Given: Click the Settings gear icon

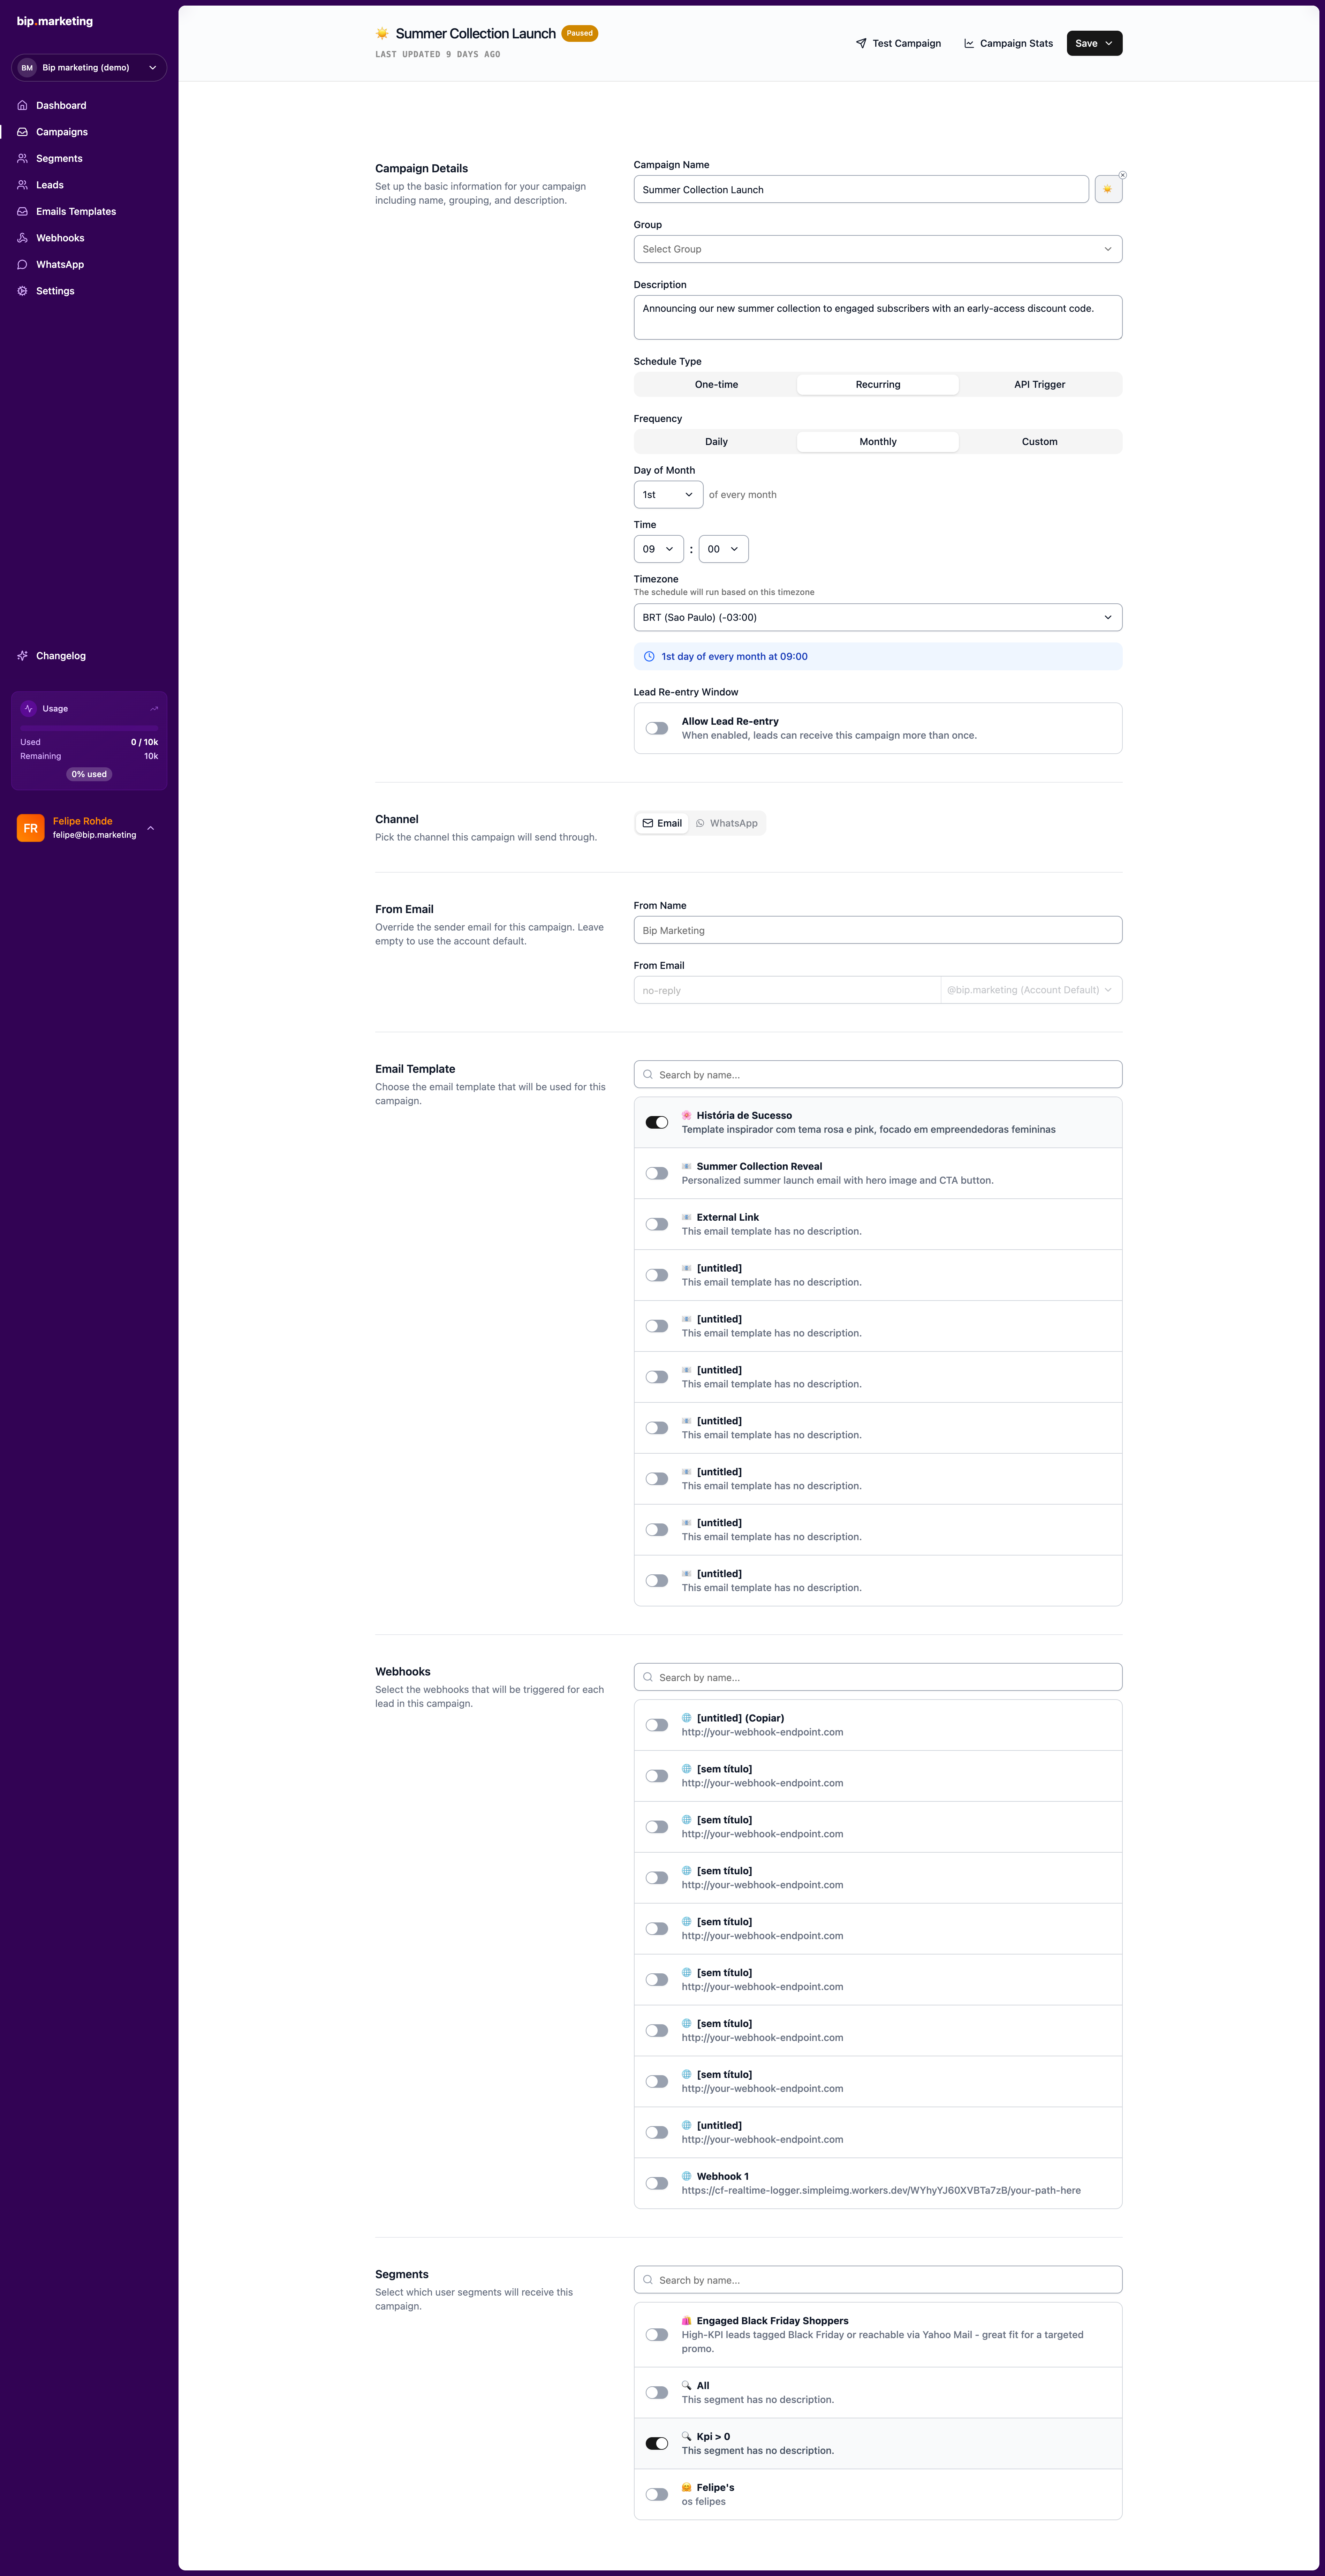Looking at the screenshot, I should click(22, 291).
